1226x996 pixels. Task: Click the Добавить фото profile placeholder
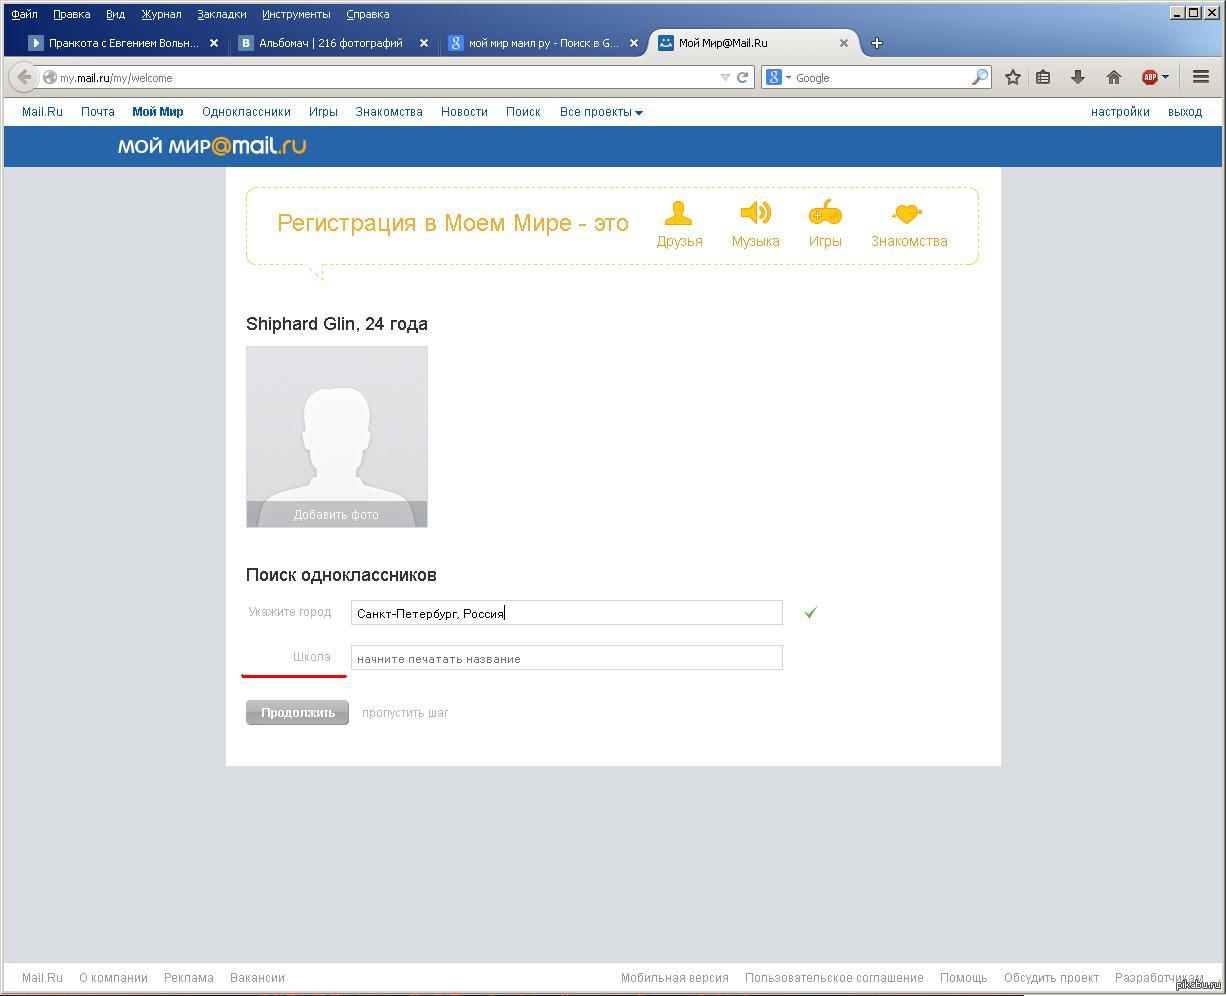click(337, 436)
